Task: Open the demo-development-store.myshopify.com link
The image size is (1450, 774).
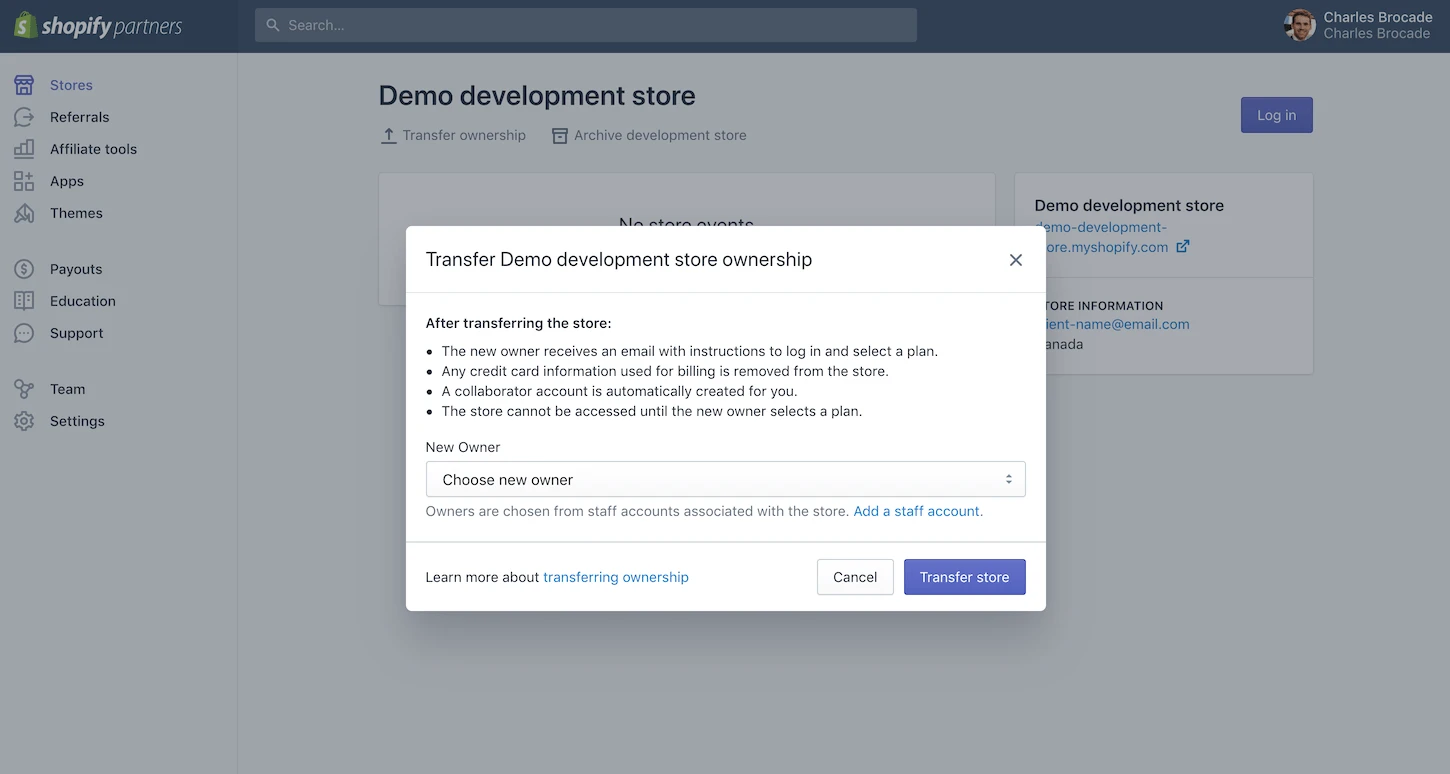Action: (1101, 237)
